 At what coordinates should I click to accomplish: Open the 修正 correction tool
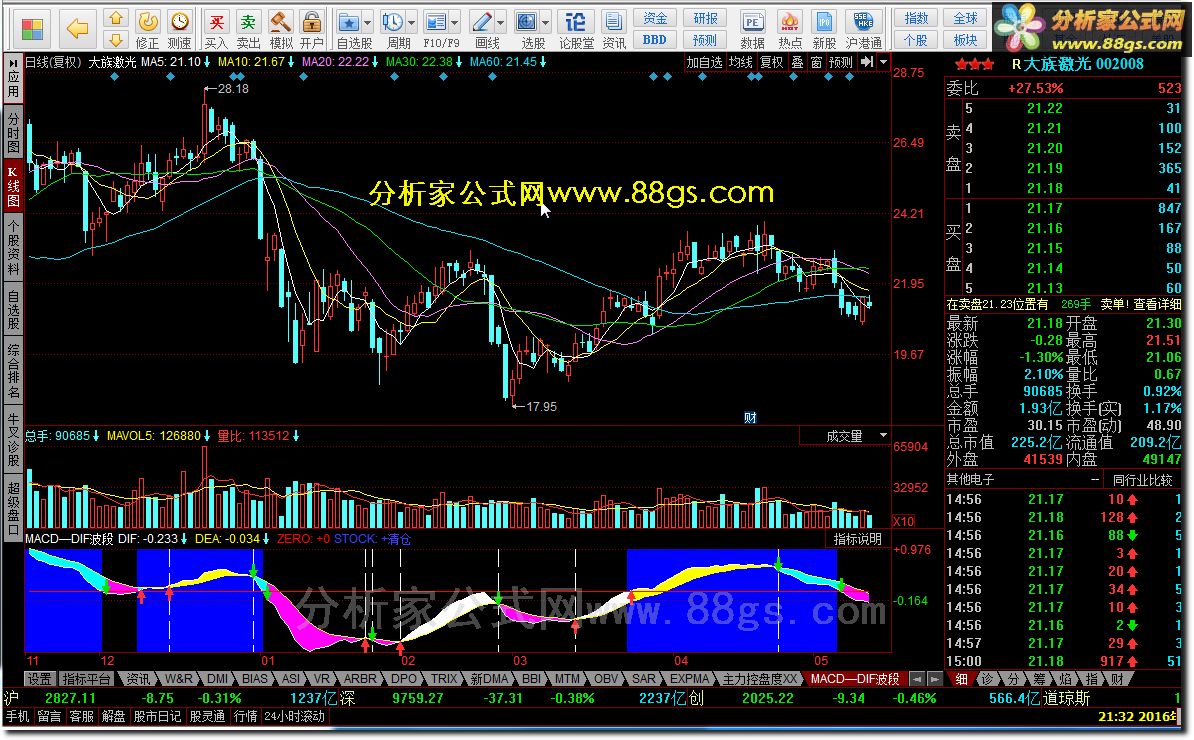pyautogui.click(x=148, y=29)
